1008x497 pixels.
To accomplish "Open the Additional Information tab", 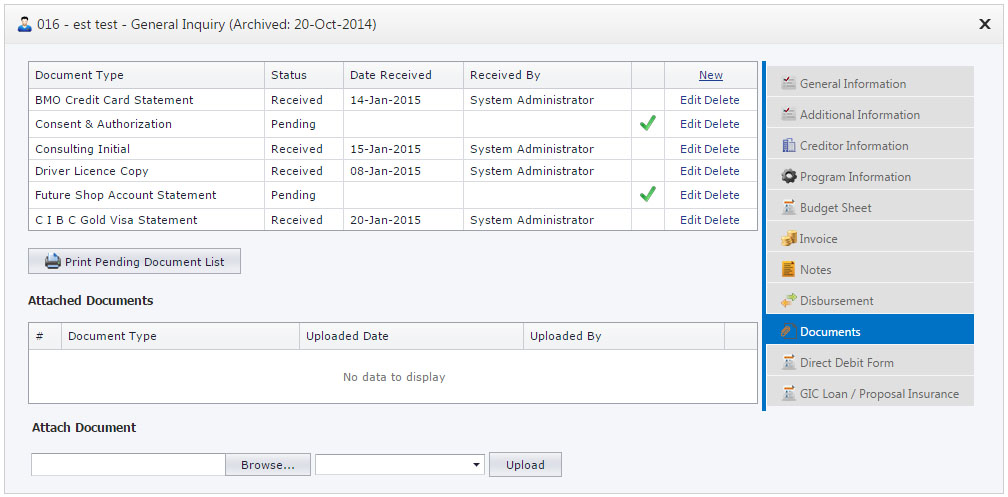I will click(x=859, y=115).
